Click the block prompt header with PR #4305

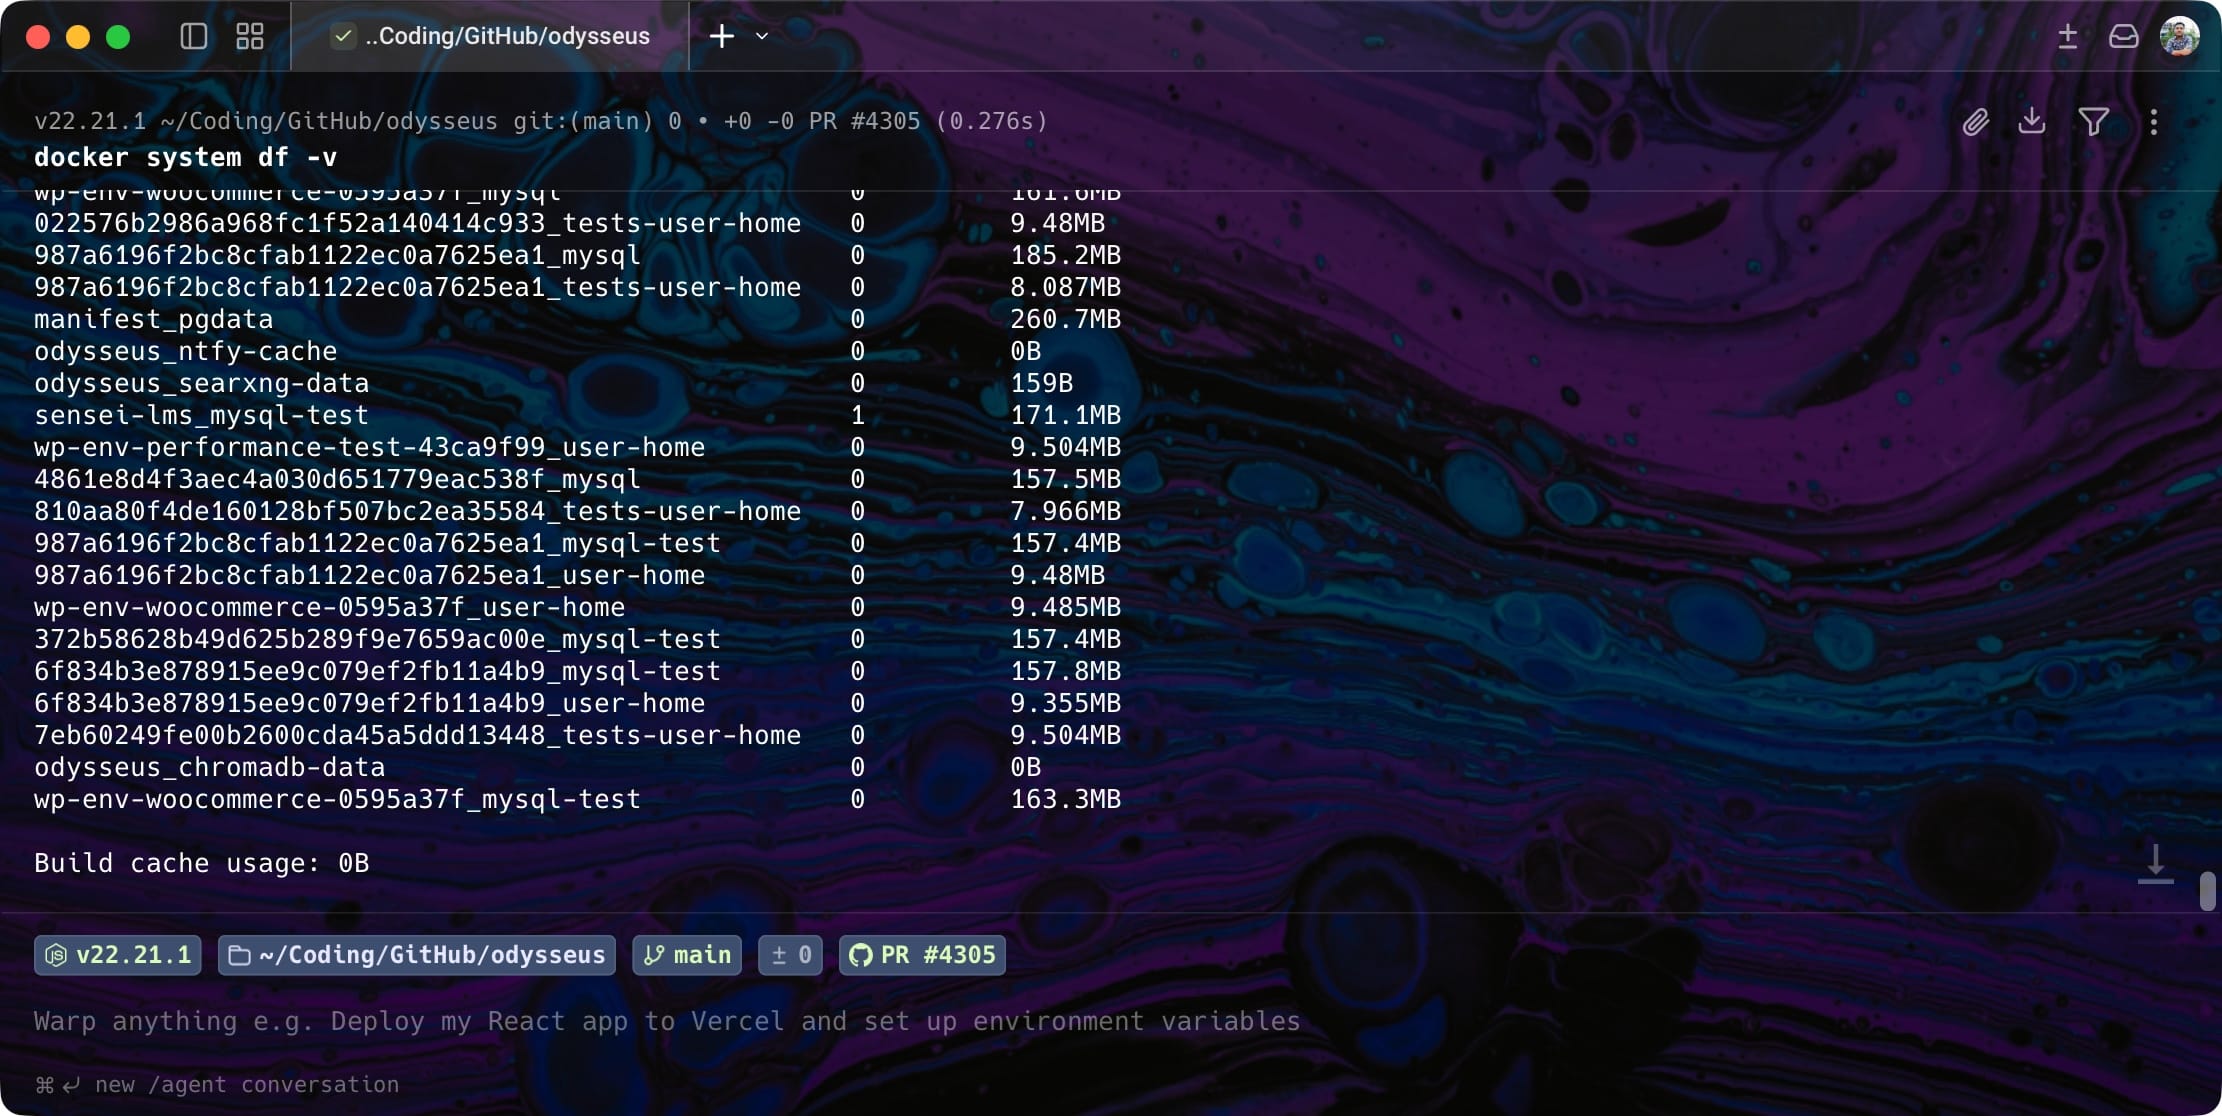(541, 121)
